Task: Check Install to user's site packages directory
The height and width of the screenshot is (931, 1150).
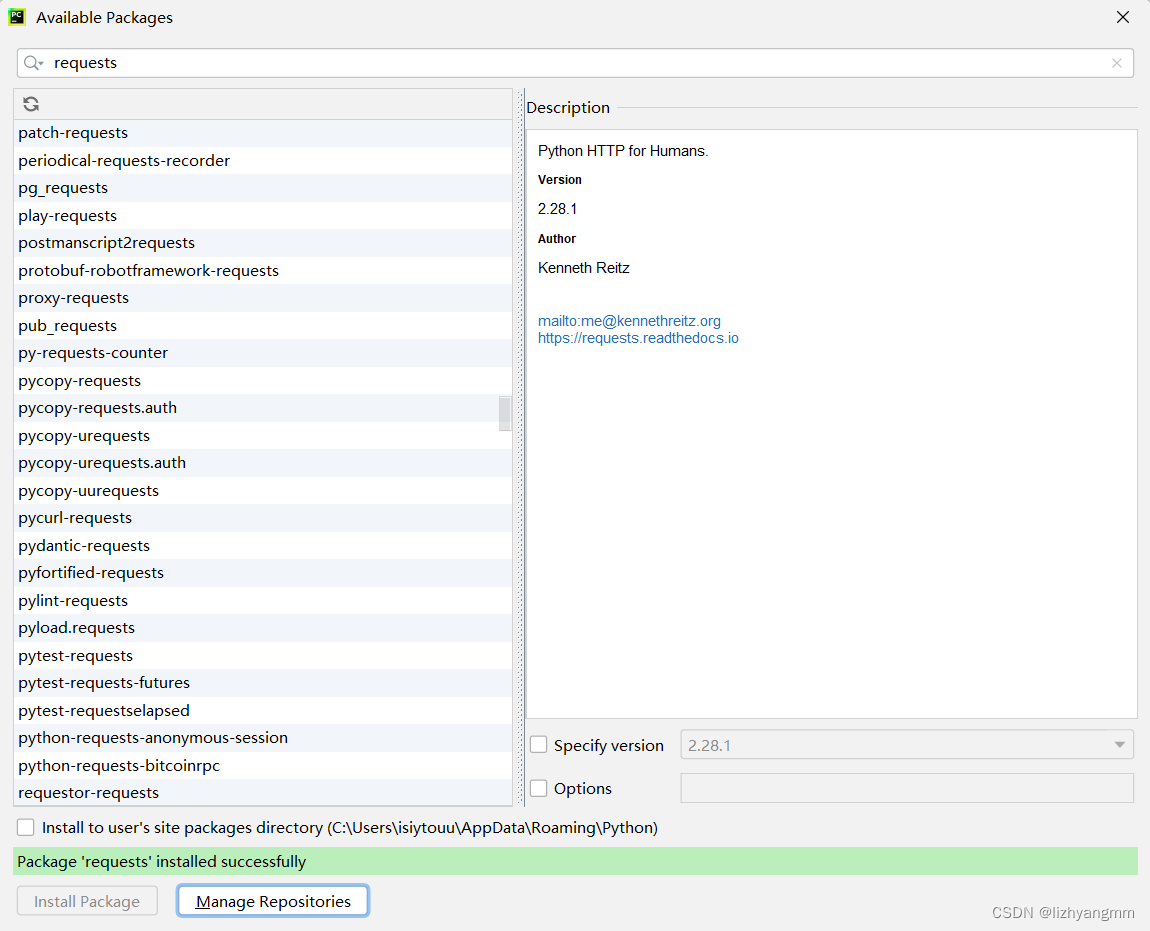Action: coord(26,828)
